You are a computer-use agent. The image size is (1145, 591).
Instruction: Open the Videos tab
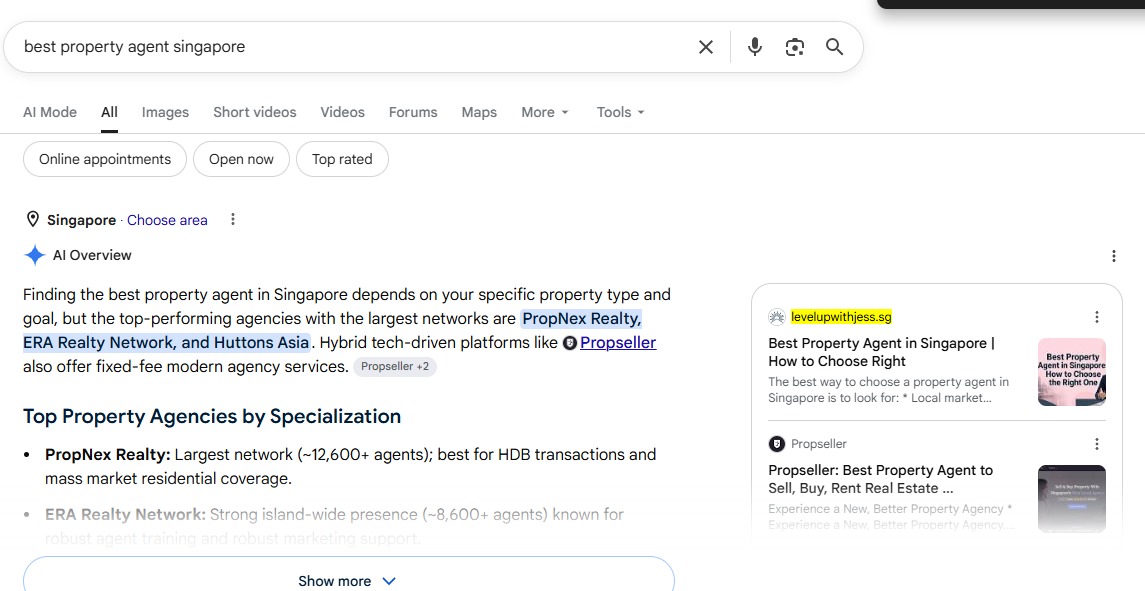click(x=342, y=113)
